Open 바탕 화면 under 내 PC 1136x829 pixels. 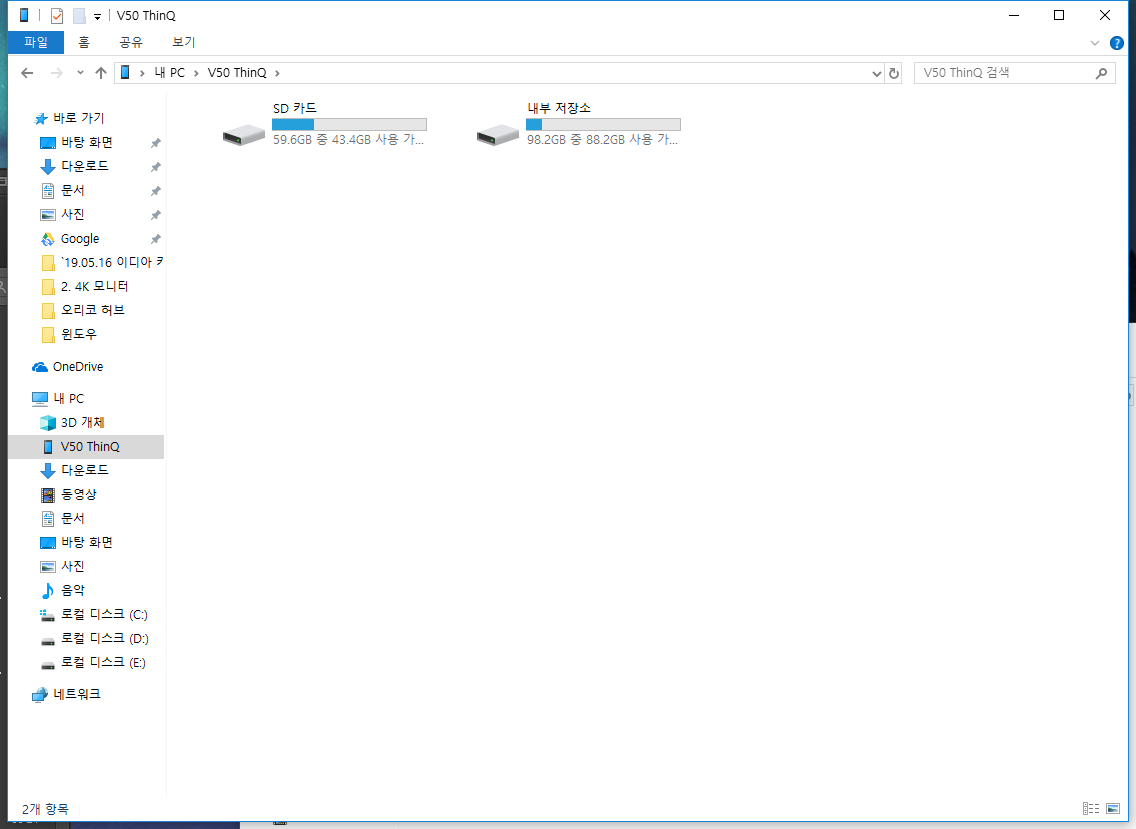pos(86,542)
